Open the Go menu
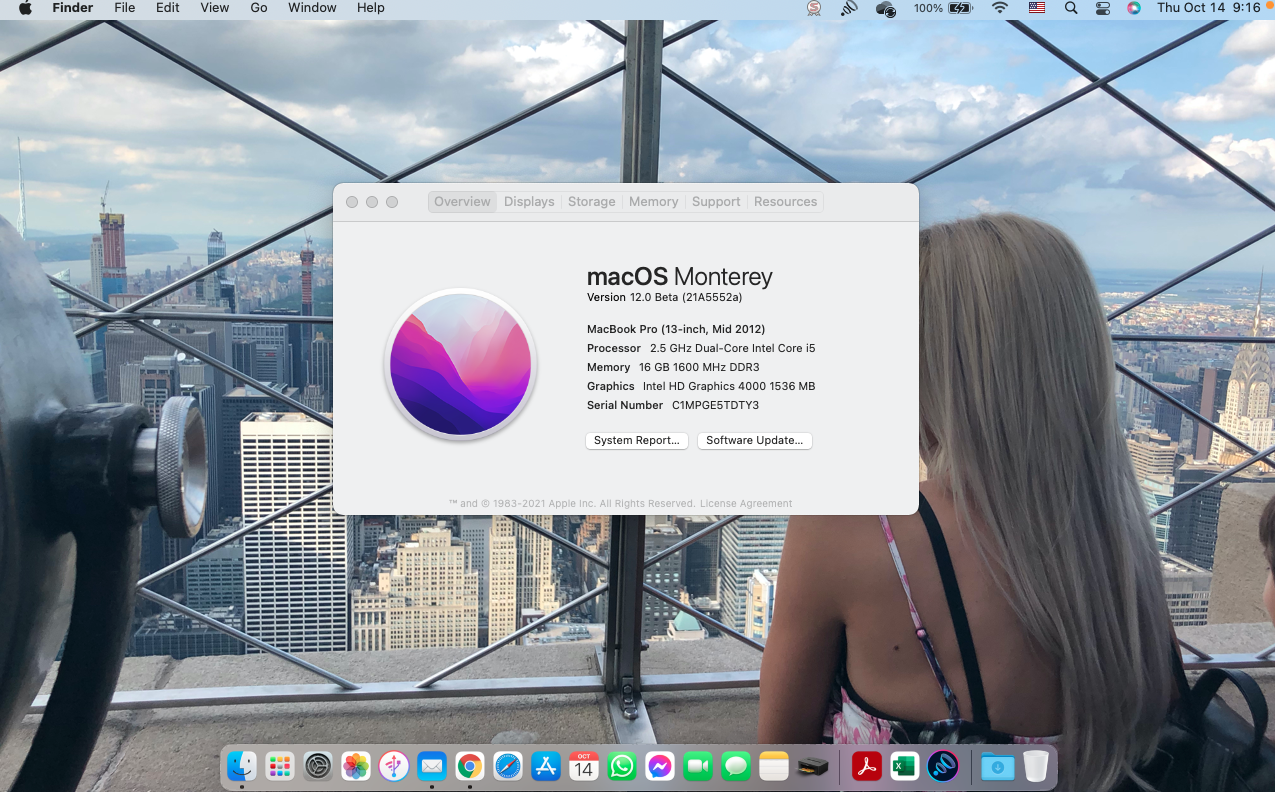The image size is (1275, 792). click(259, 8)
